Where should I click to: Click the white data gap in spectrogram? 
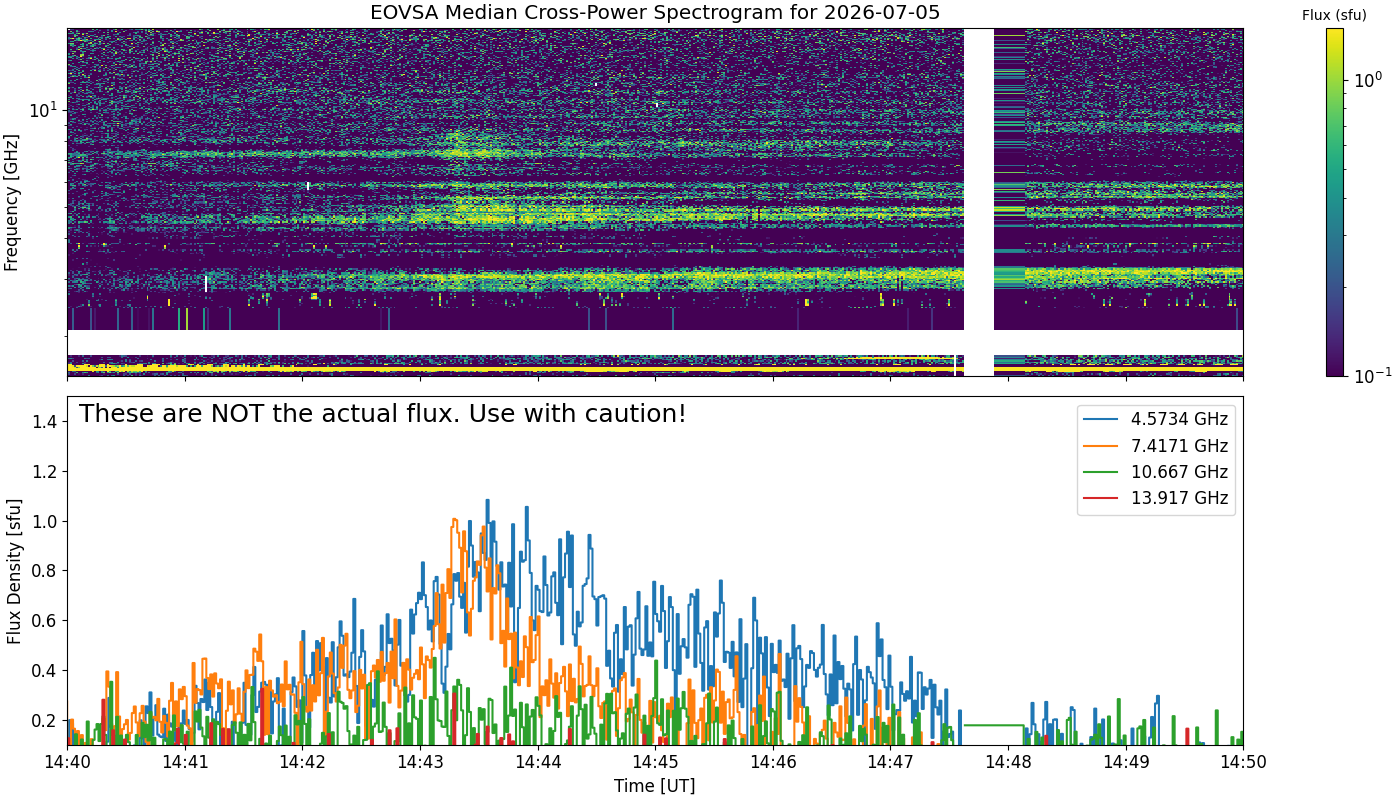[x=979, y=202]
